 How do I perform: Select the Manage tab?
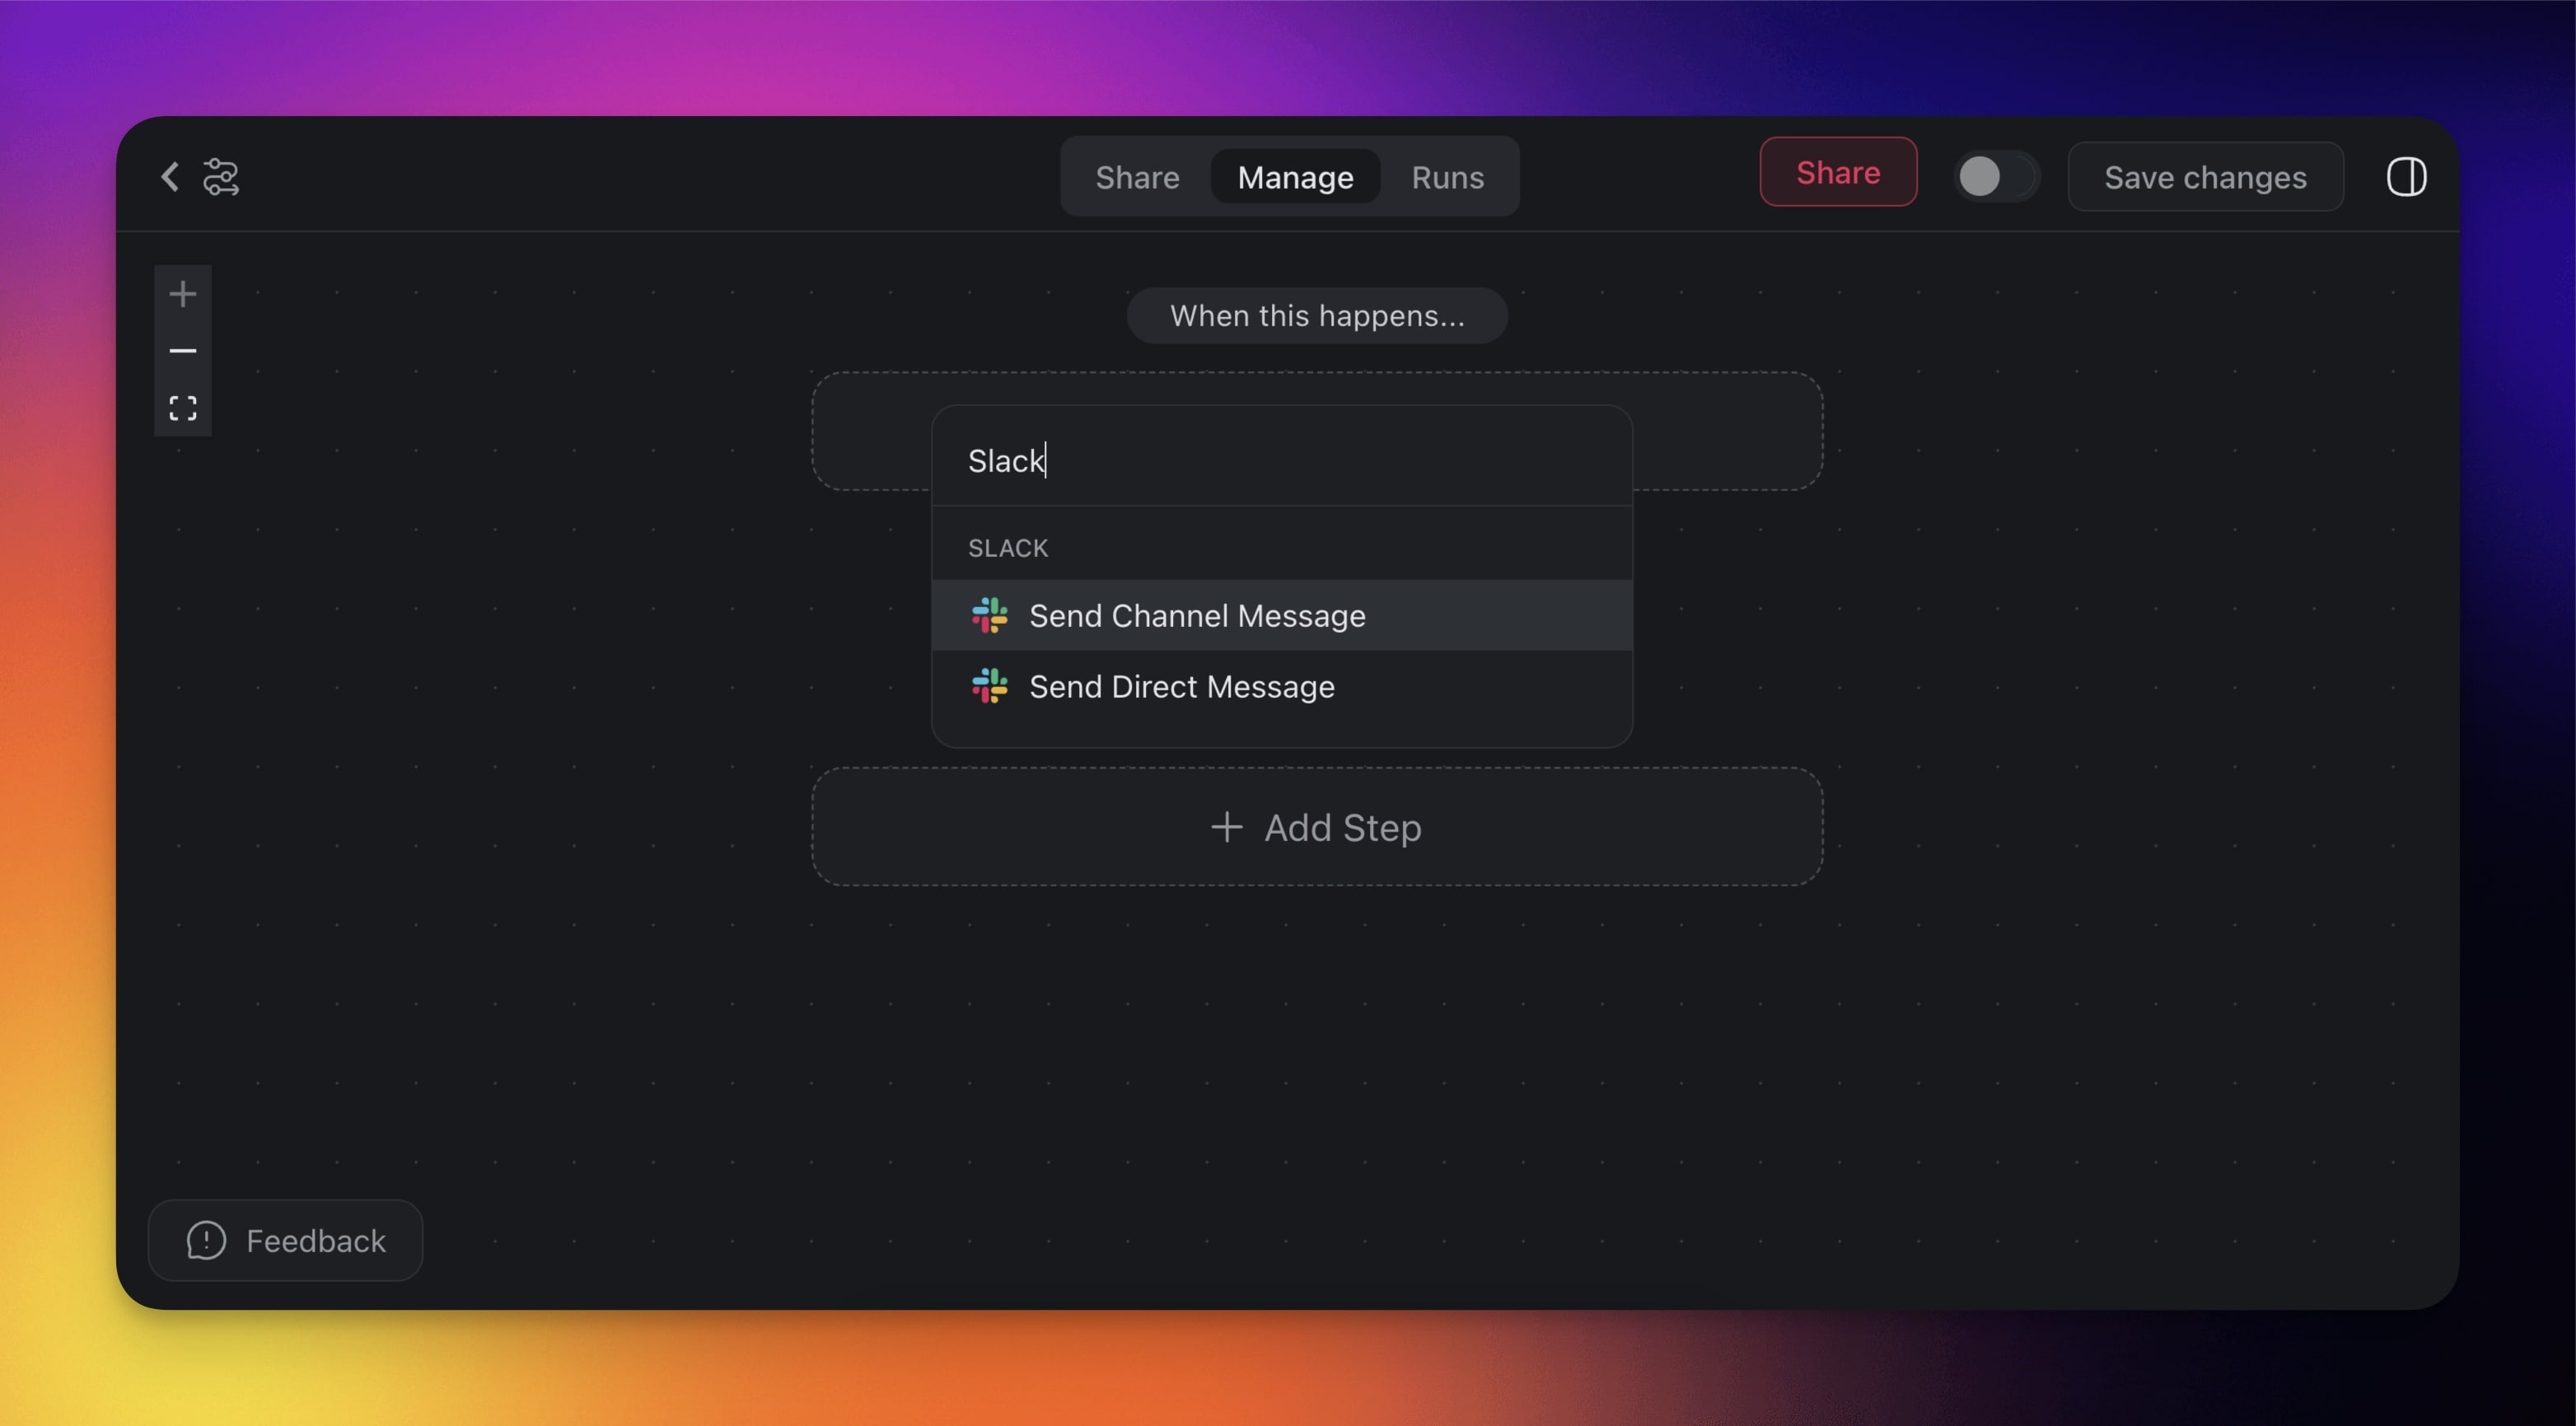coord(1295,177)
